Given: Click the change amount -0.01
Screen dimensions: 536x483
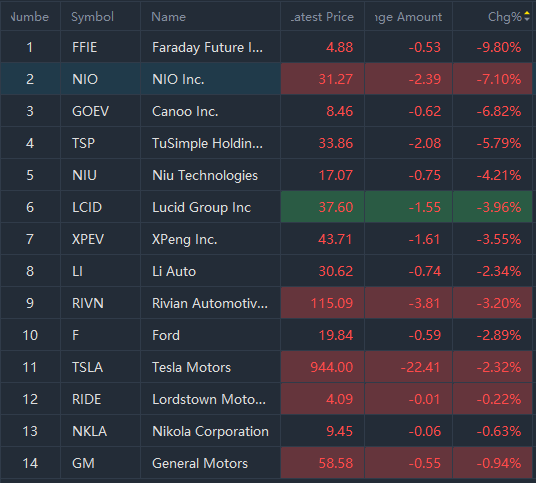Looking at the screenshot, I should click(x=425, y=399).
